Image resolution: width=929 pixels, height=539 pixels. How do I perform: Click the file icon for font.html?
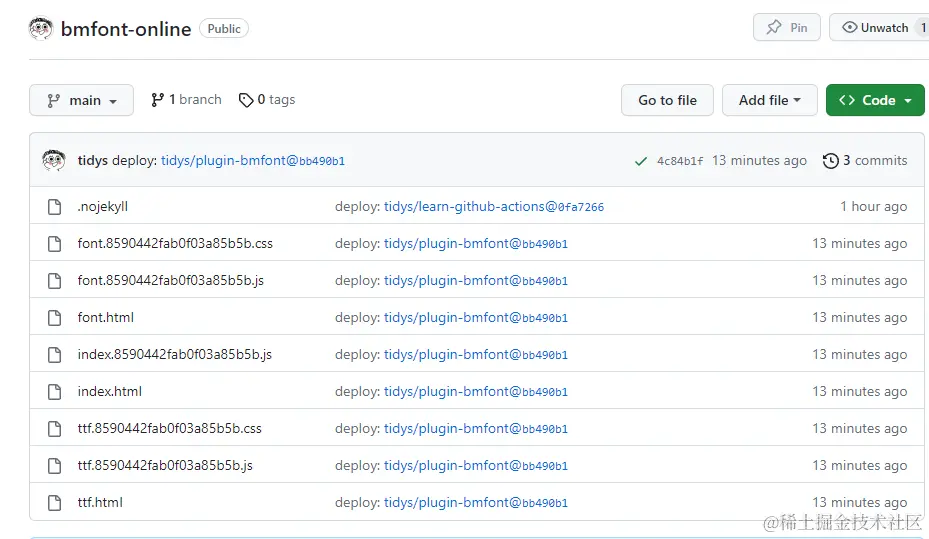[x=55, y=317]
